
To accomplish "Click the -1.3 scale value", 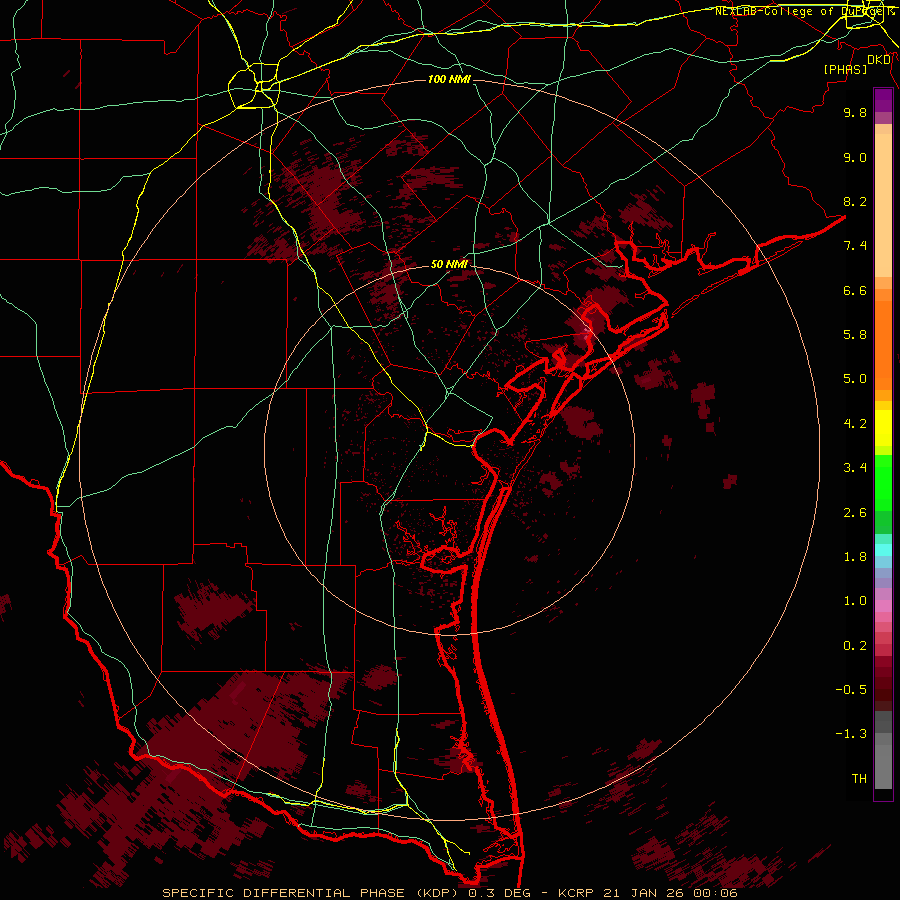I will 851,734.
